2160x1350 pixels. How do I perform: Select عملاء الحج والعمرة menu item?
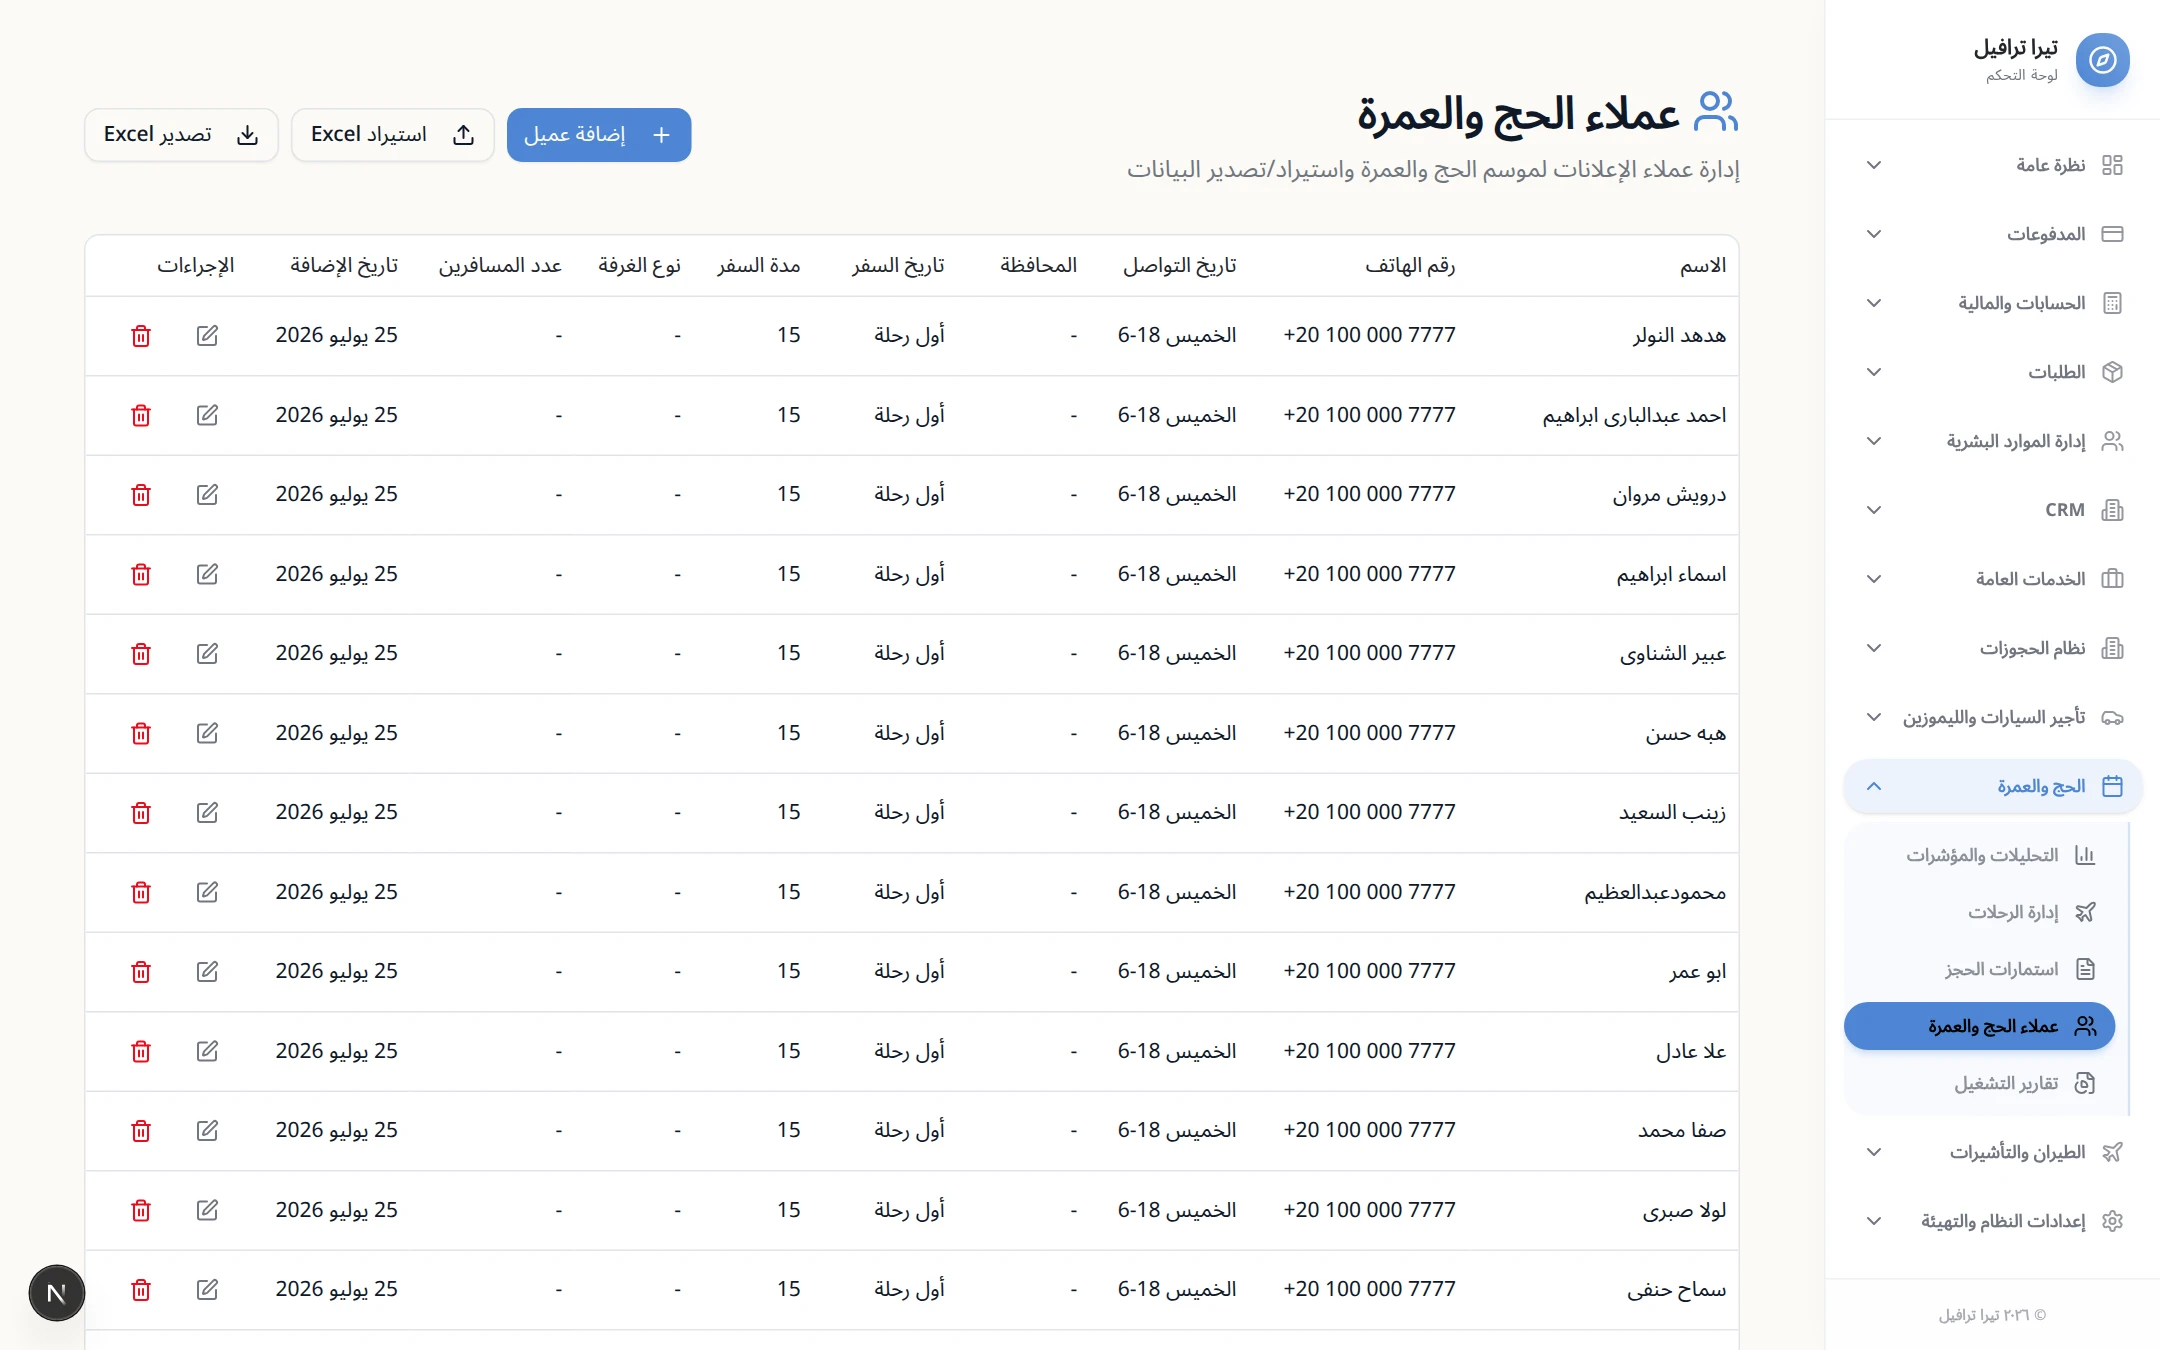(1980, 1026)
